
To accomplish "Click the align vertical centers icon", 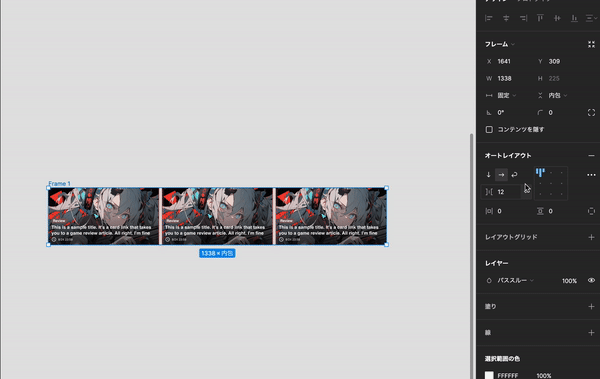I will [557, 18].
